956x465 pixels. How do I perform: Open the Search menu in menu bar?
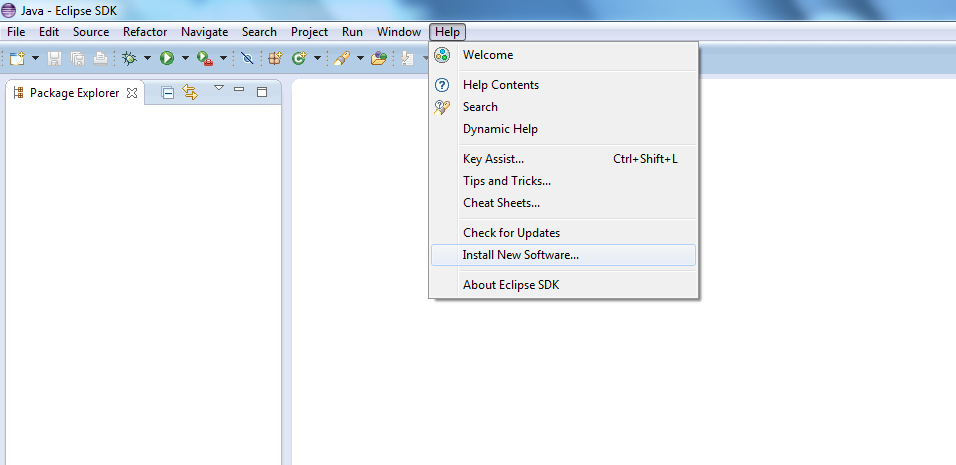coord(259,32)
